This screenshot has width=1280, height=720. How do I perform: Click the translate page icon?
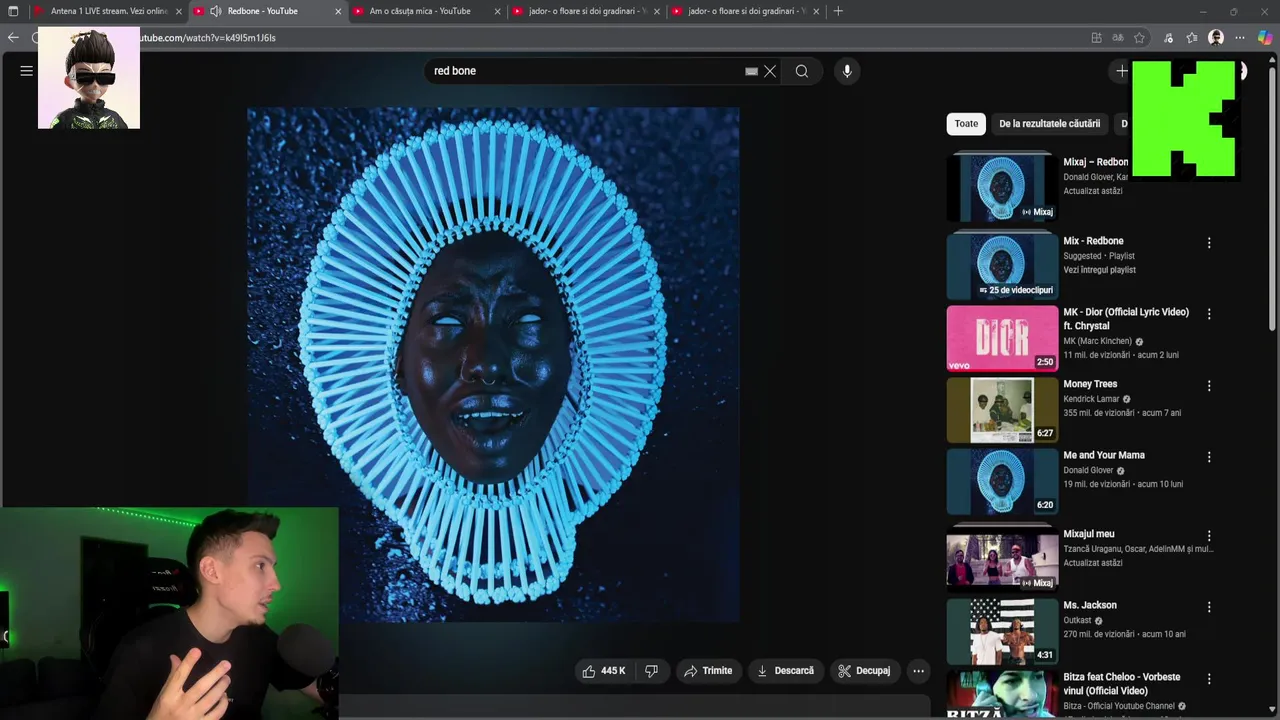tap(1118, 38)
